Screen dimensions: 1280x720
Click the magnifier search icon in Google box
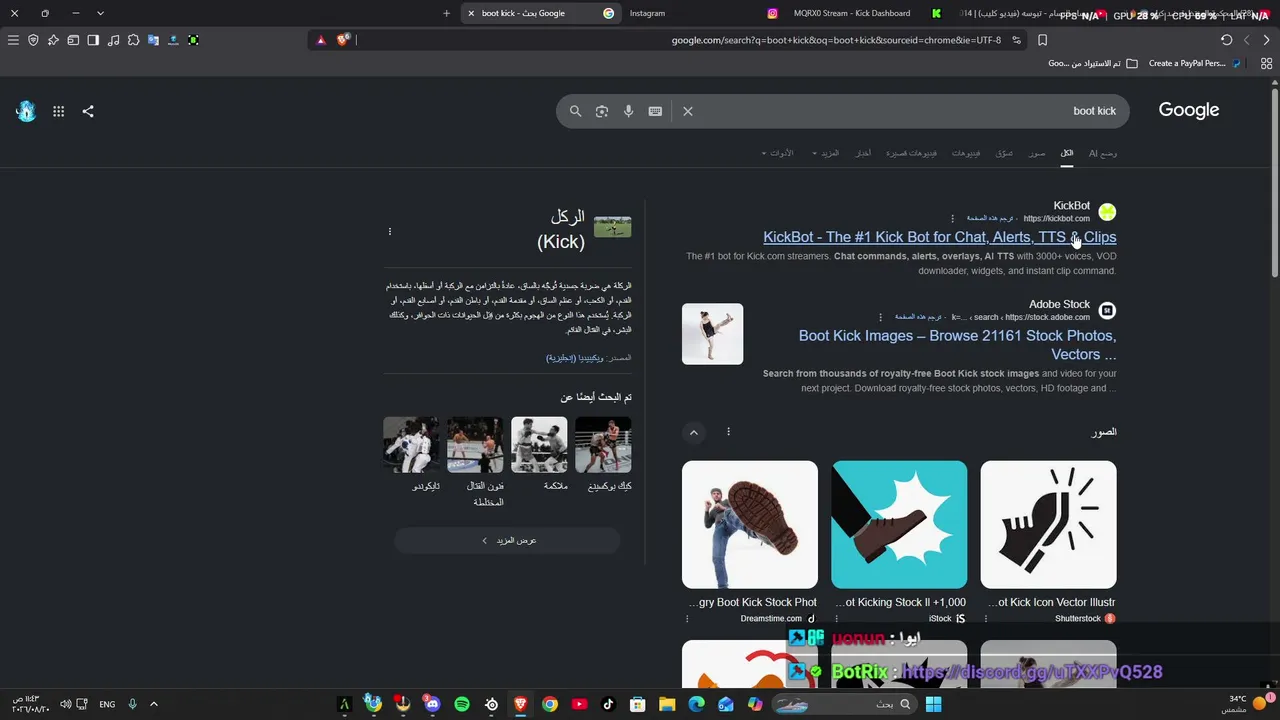575,111
